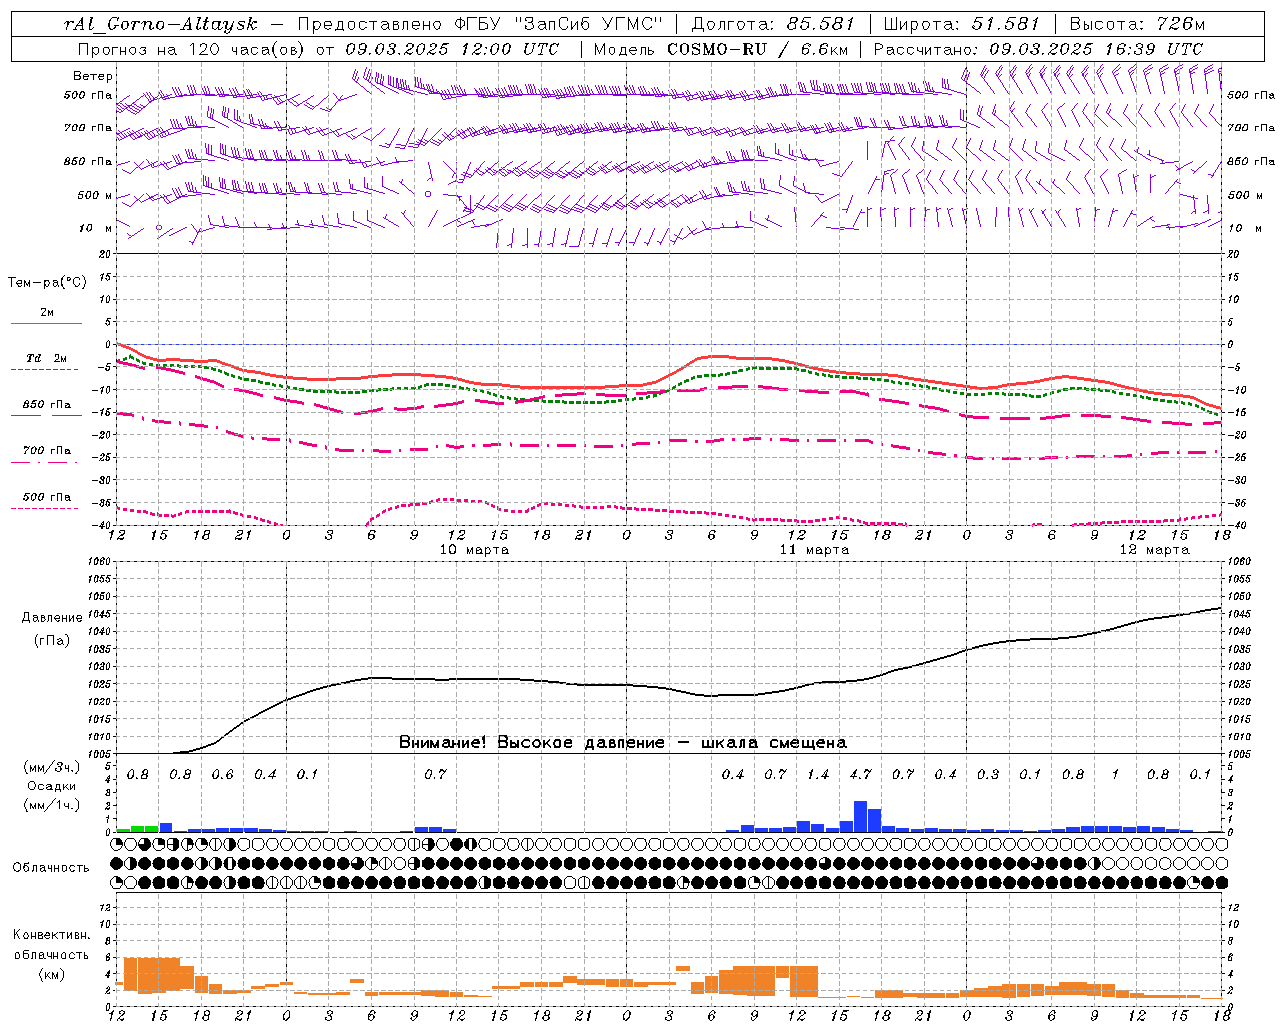The image size is (1280, 1024).
Task: Click the 4.7 precipitation total value
Action: (x=860, y=774)
